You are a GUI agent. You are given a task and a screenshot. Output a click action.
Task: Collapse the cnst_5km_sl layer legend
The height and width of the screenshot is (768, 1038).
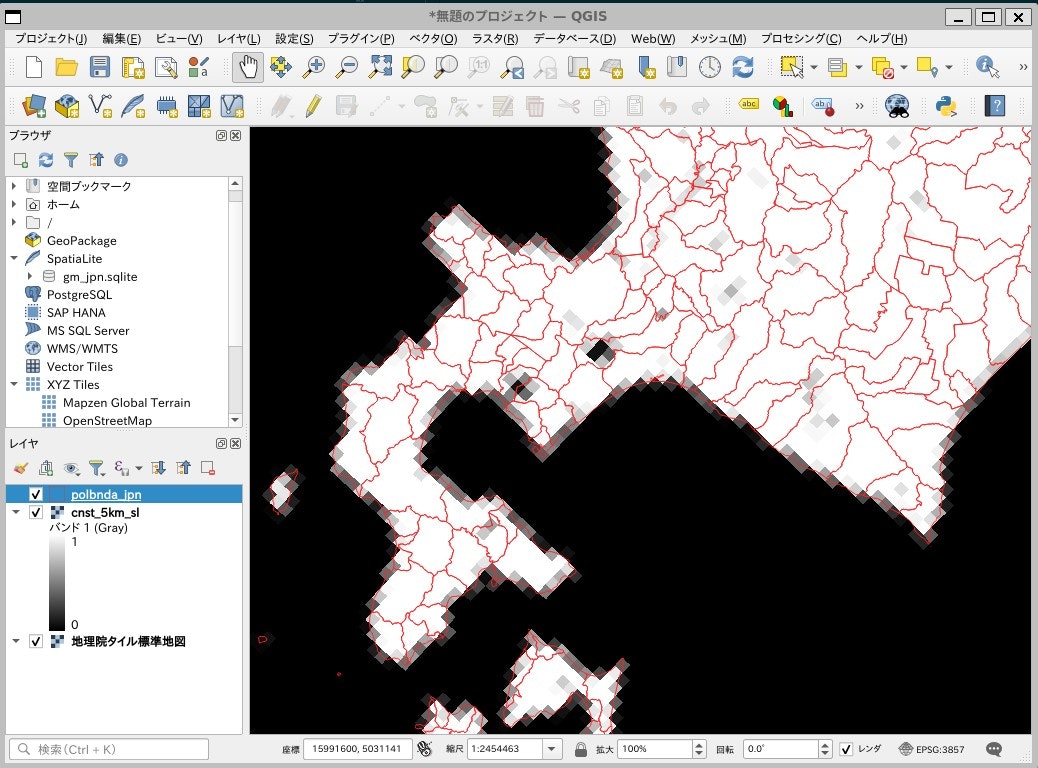(x=16, y=512)
